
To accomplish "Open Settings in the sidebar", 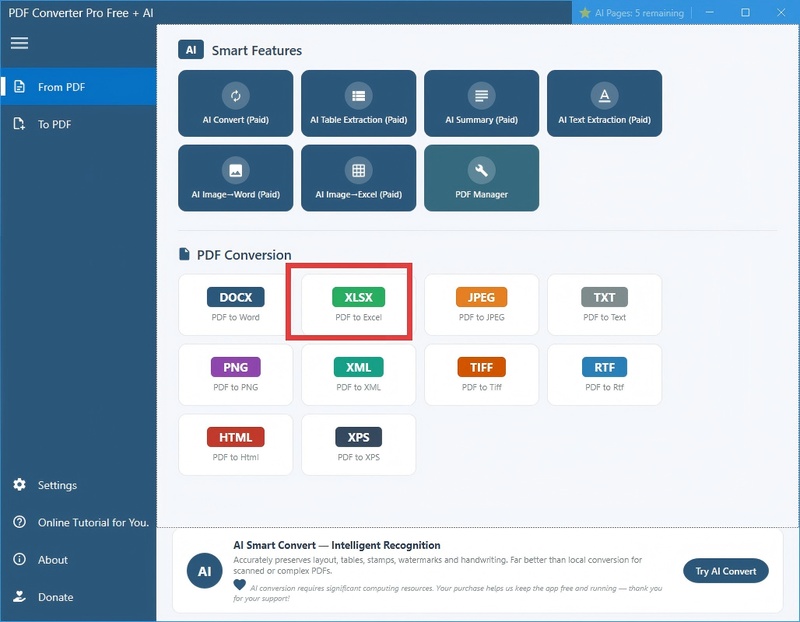I will click(57, 485).
